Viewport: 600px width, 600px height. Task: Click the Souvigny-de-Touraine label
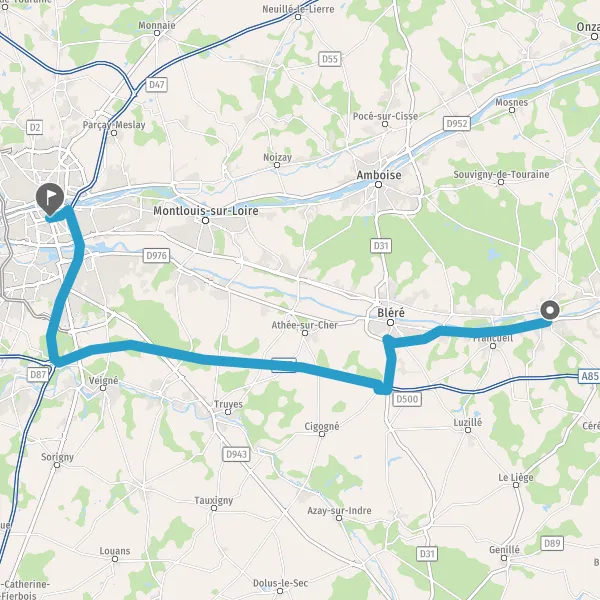(x=501, y=174)
